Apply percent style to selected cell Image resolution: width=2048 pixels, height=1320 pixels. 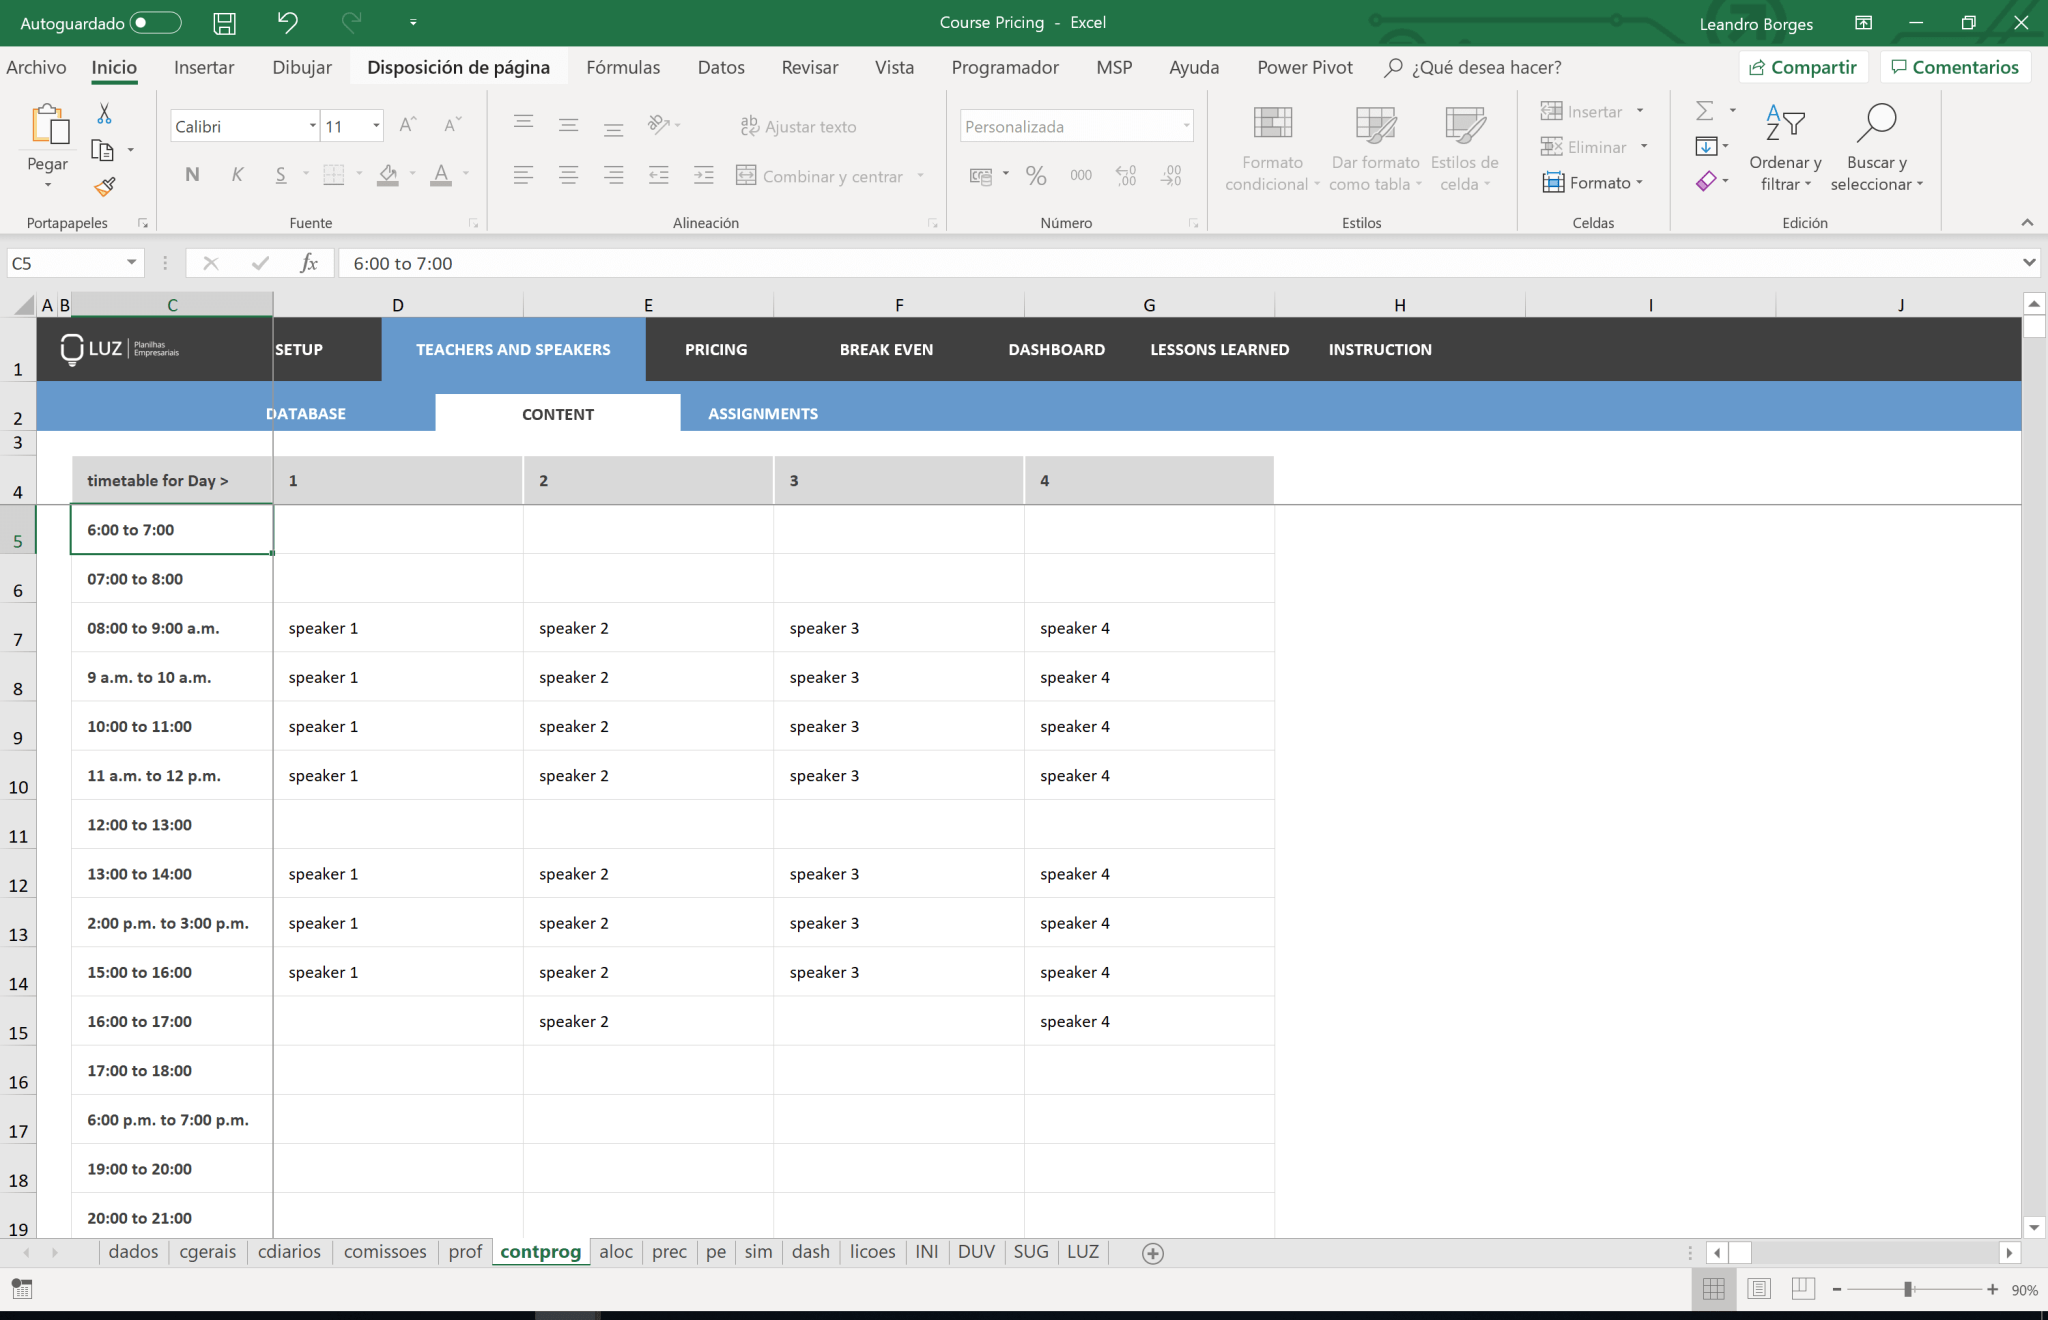click(x=1035, y=175)
